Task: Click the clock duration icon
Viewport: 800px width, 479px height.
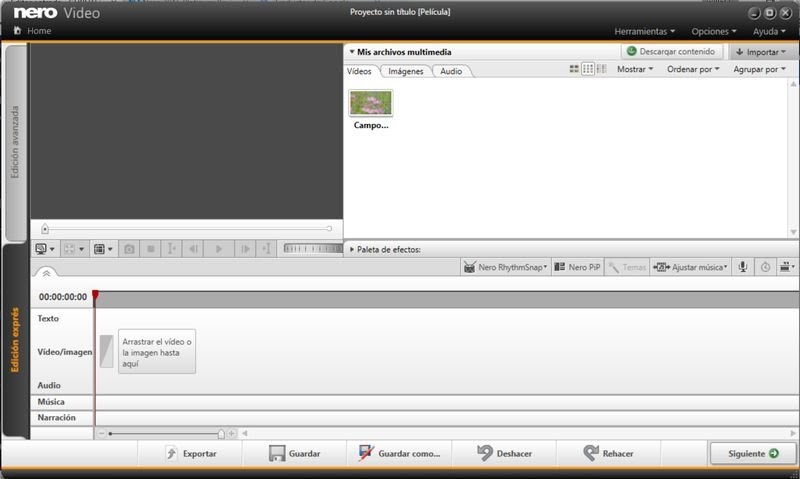Action: [765, 267]
